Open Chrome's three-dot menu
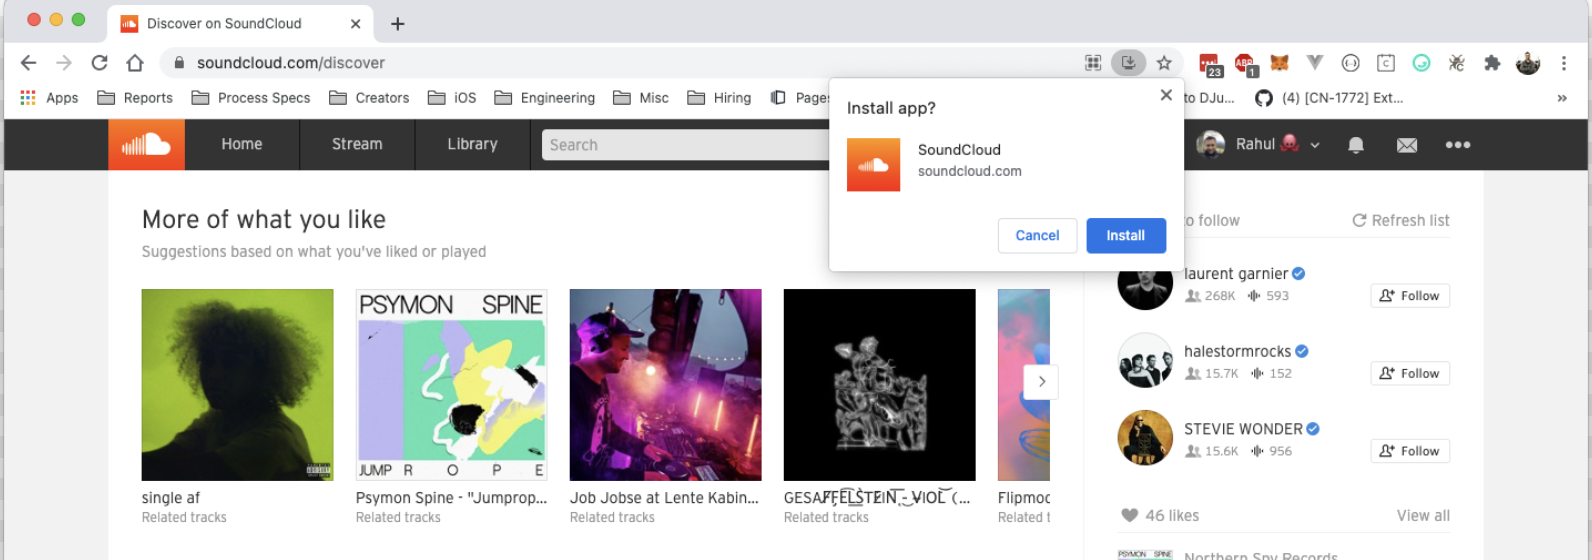 click(x=1564, y=63)
